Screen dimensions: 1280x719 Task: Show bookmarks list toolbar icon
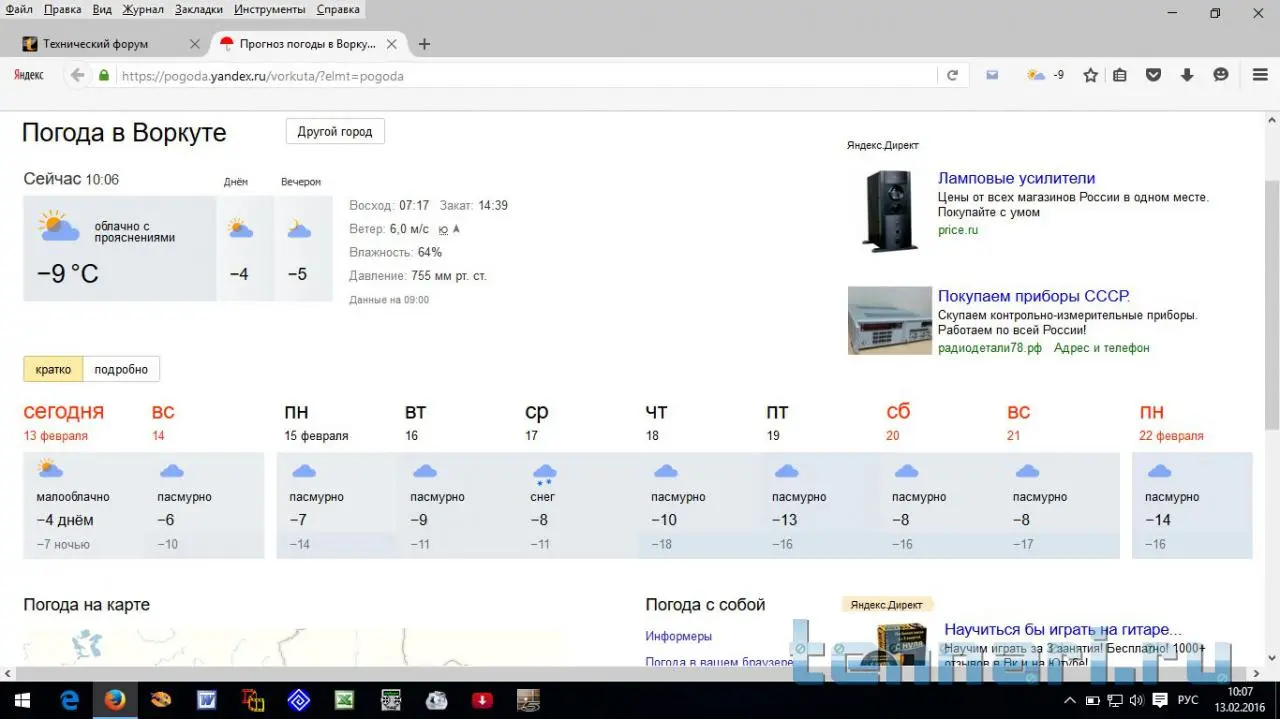click(x=1120, y=75)
